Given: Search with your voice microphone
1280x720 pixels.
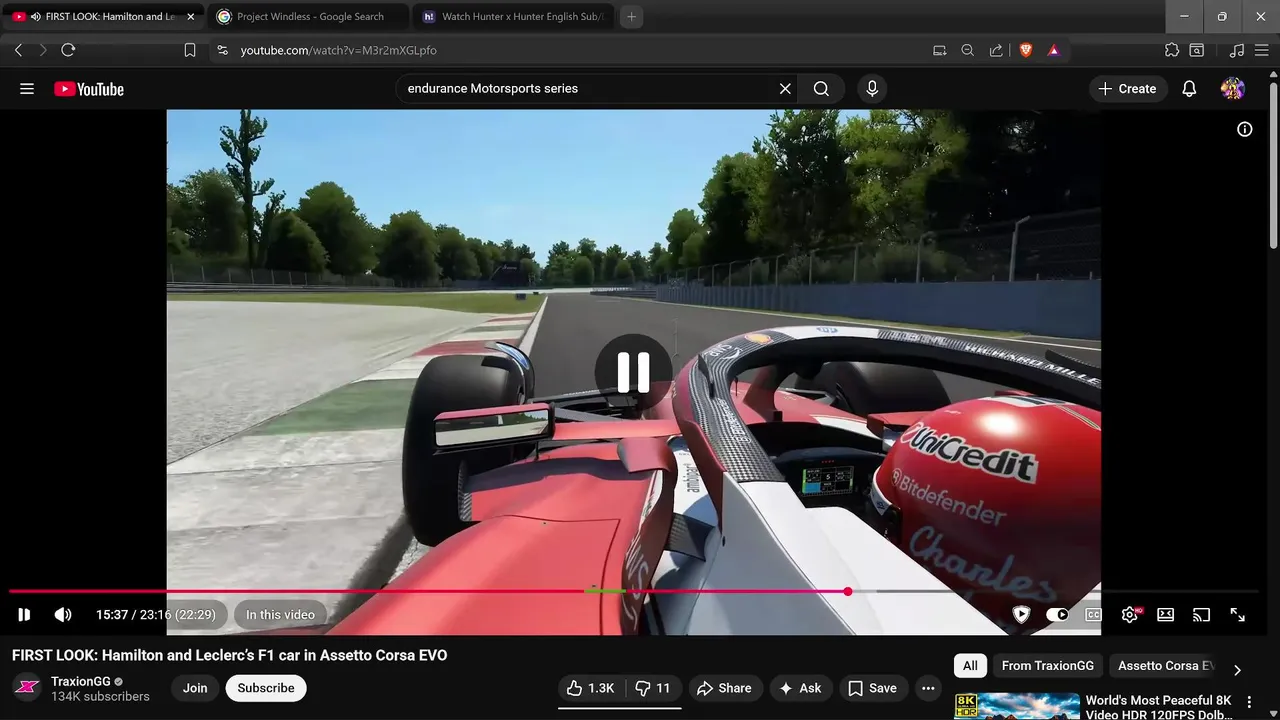Looking at the screenshot, I should [x=872, y=89].
